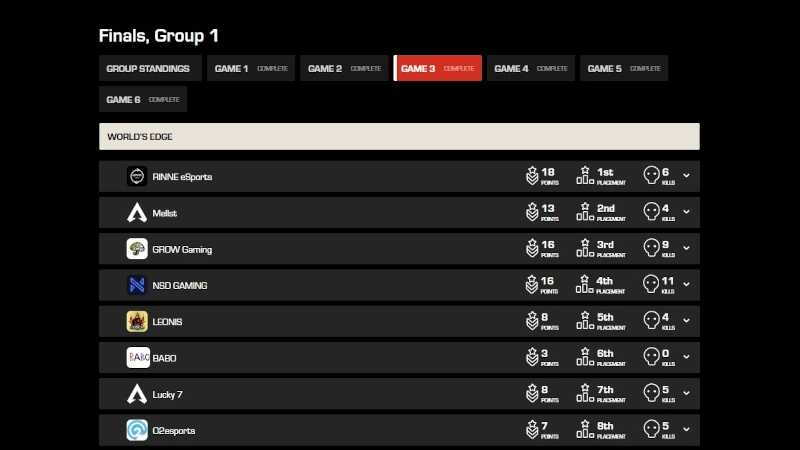Click the kills skull icon for LEONIS
This screenshot has width=800, height=450.
tap(651, 320)
